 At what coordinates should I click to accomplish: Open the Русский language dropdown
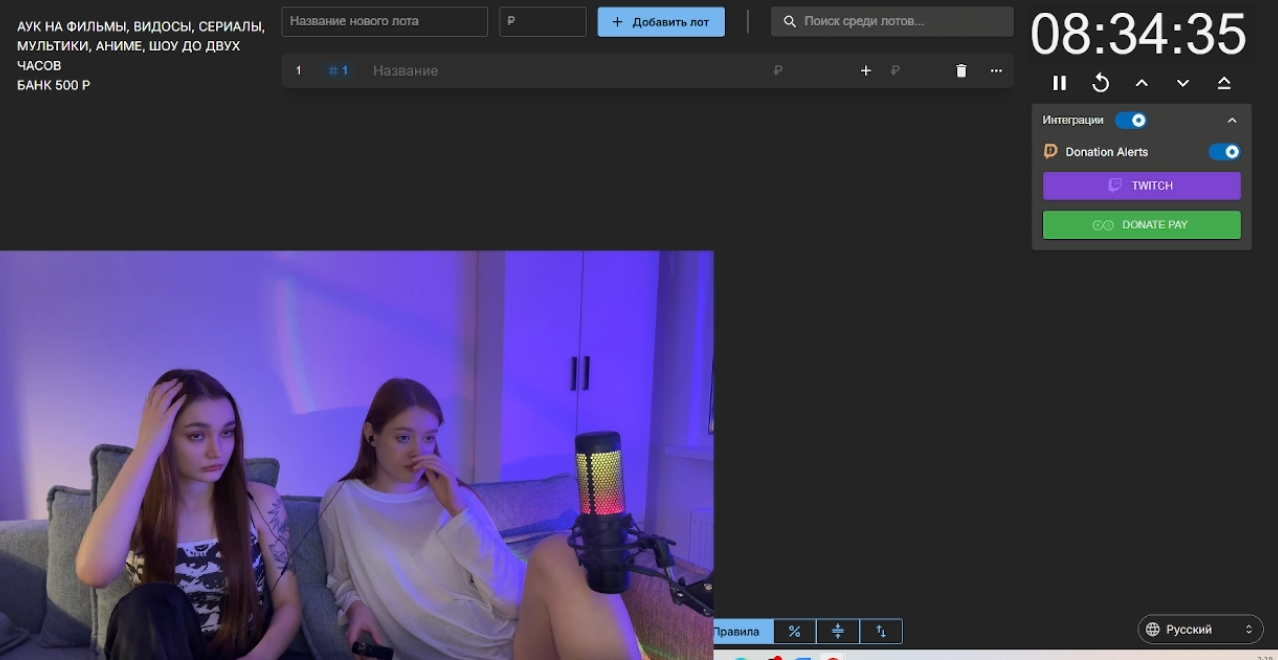1200,629
